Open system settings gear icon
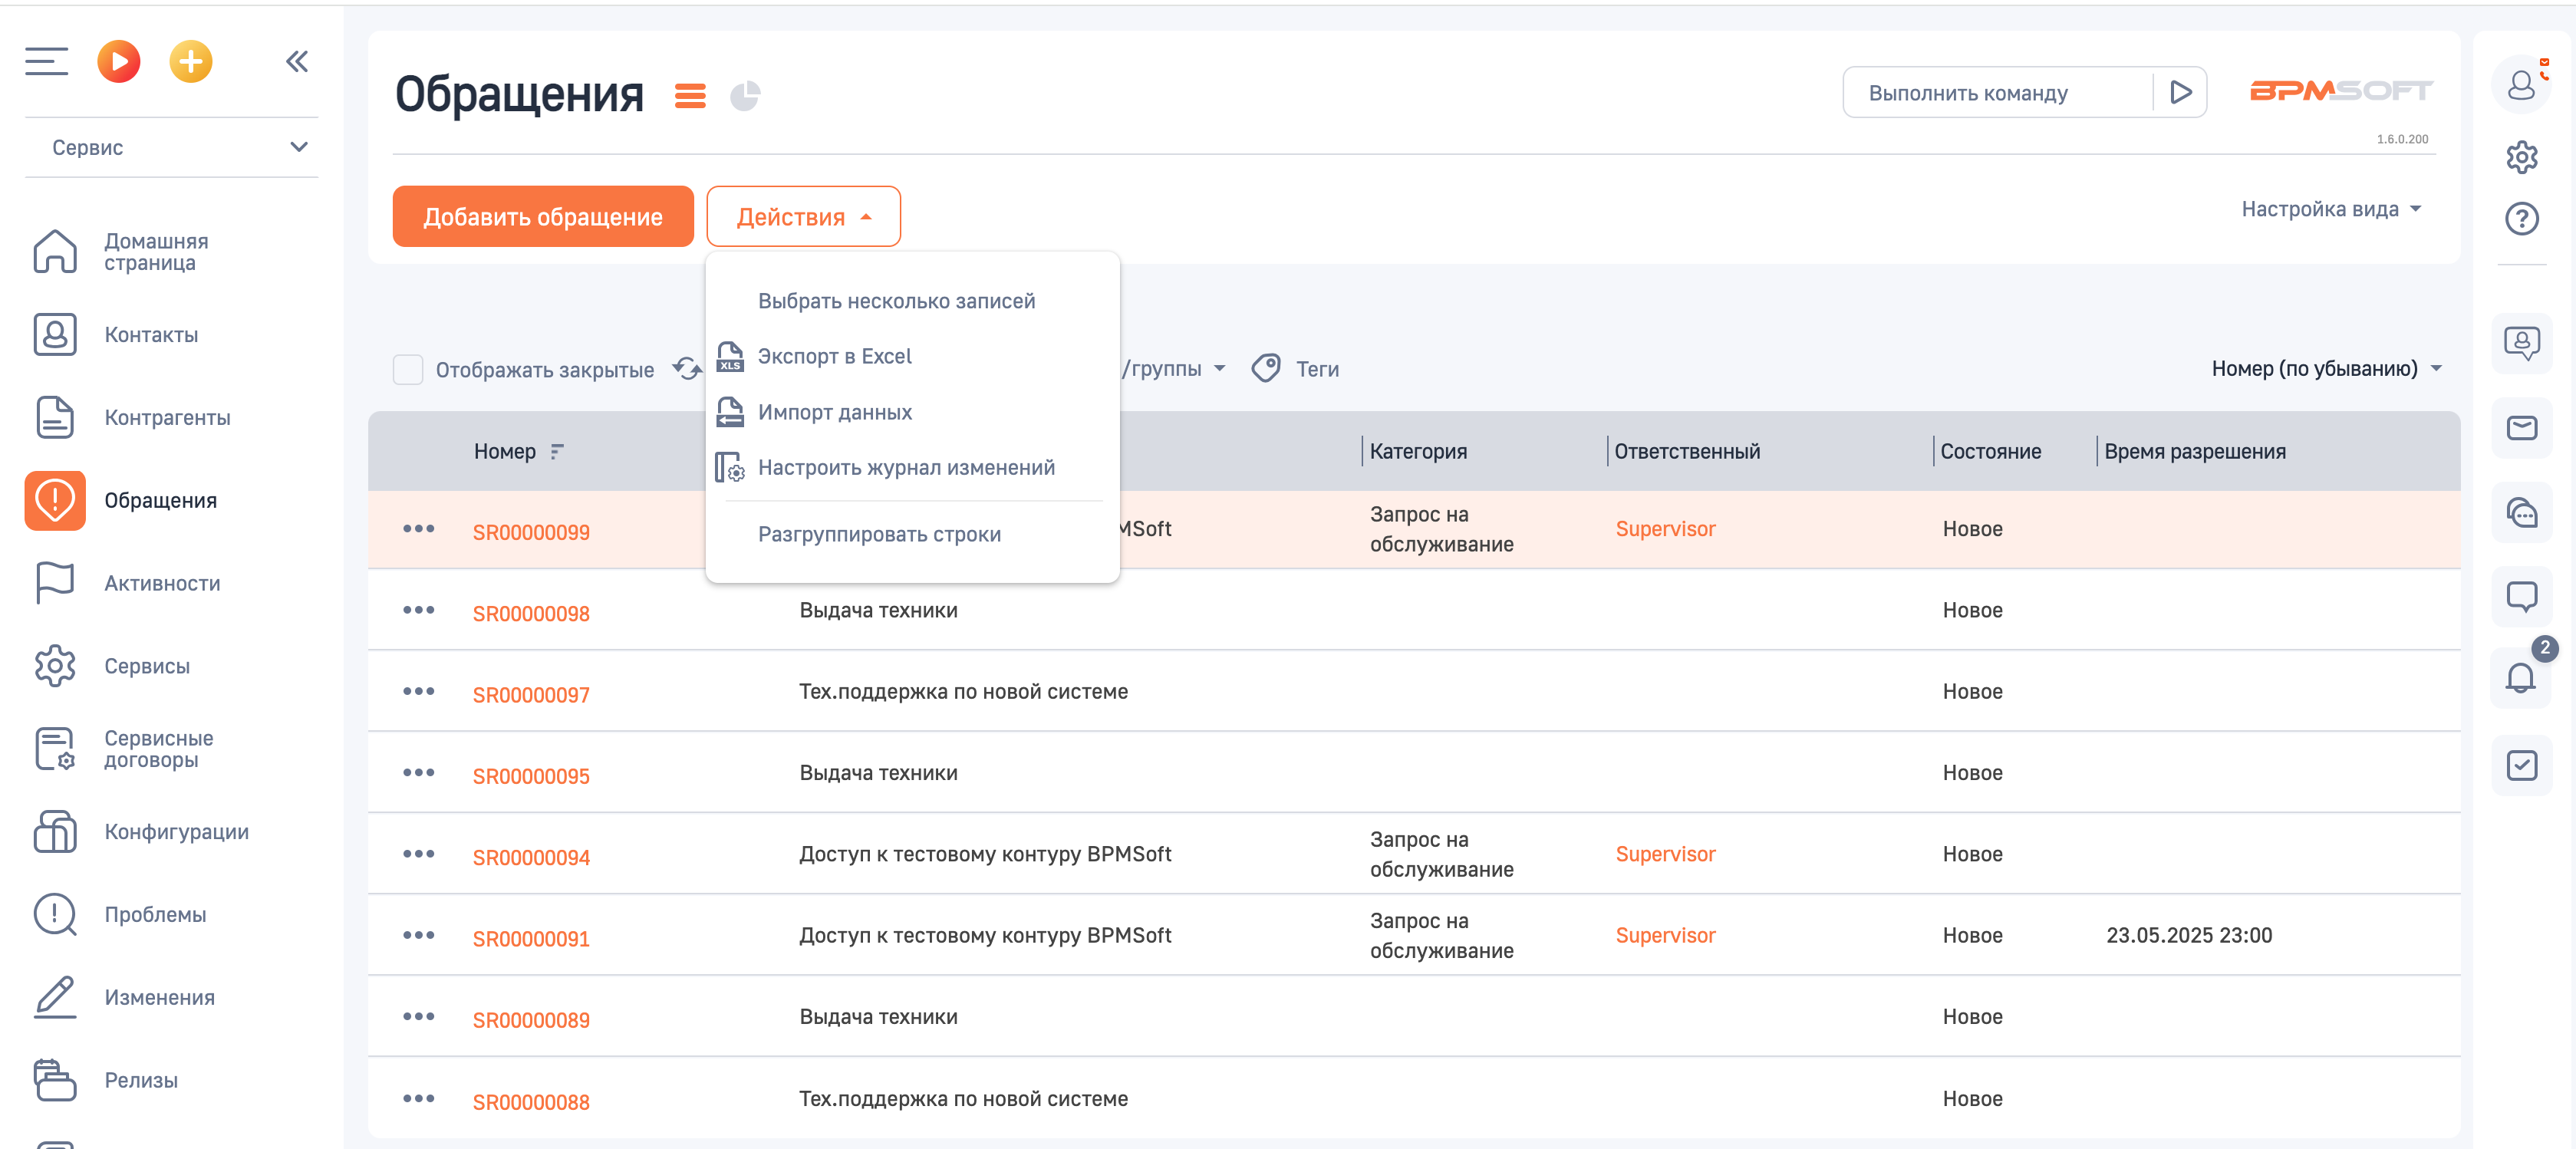 click(2521, 157)
